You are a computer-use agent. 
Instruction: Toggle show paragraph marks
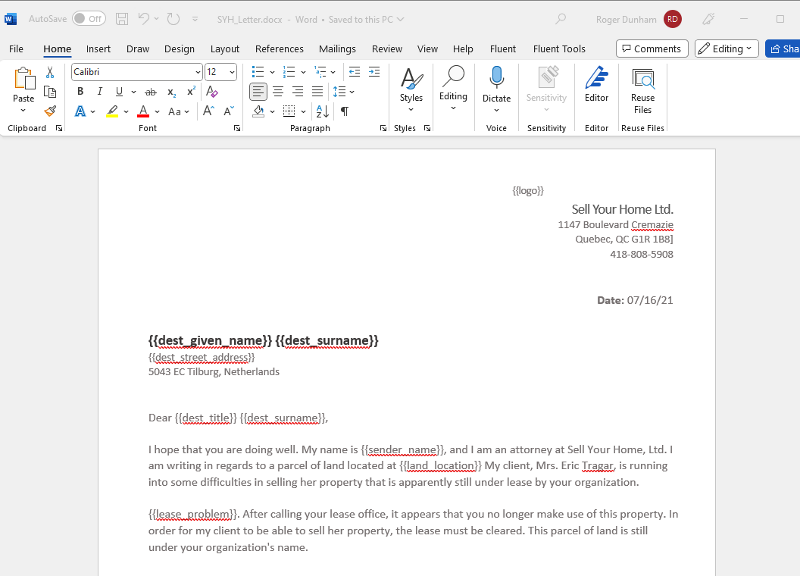tap(345, 111)
